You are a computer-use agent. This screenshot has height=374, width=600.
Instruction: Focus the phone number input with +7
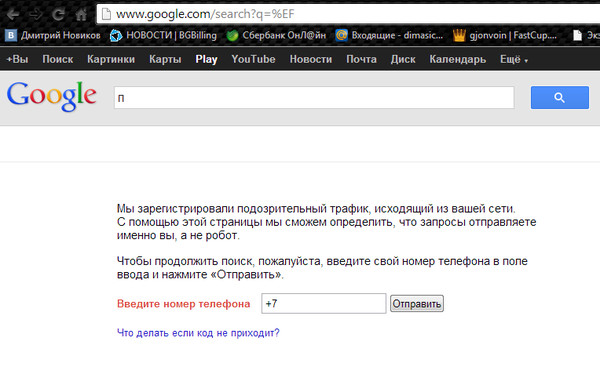tap(323, 304)
